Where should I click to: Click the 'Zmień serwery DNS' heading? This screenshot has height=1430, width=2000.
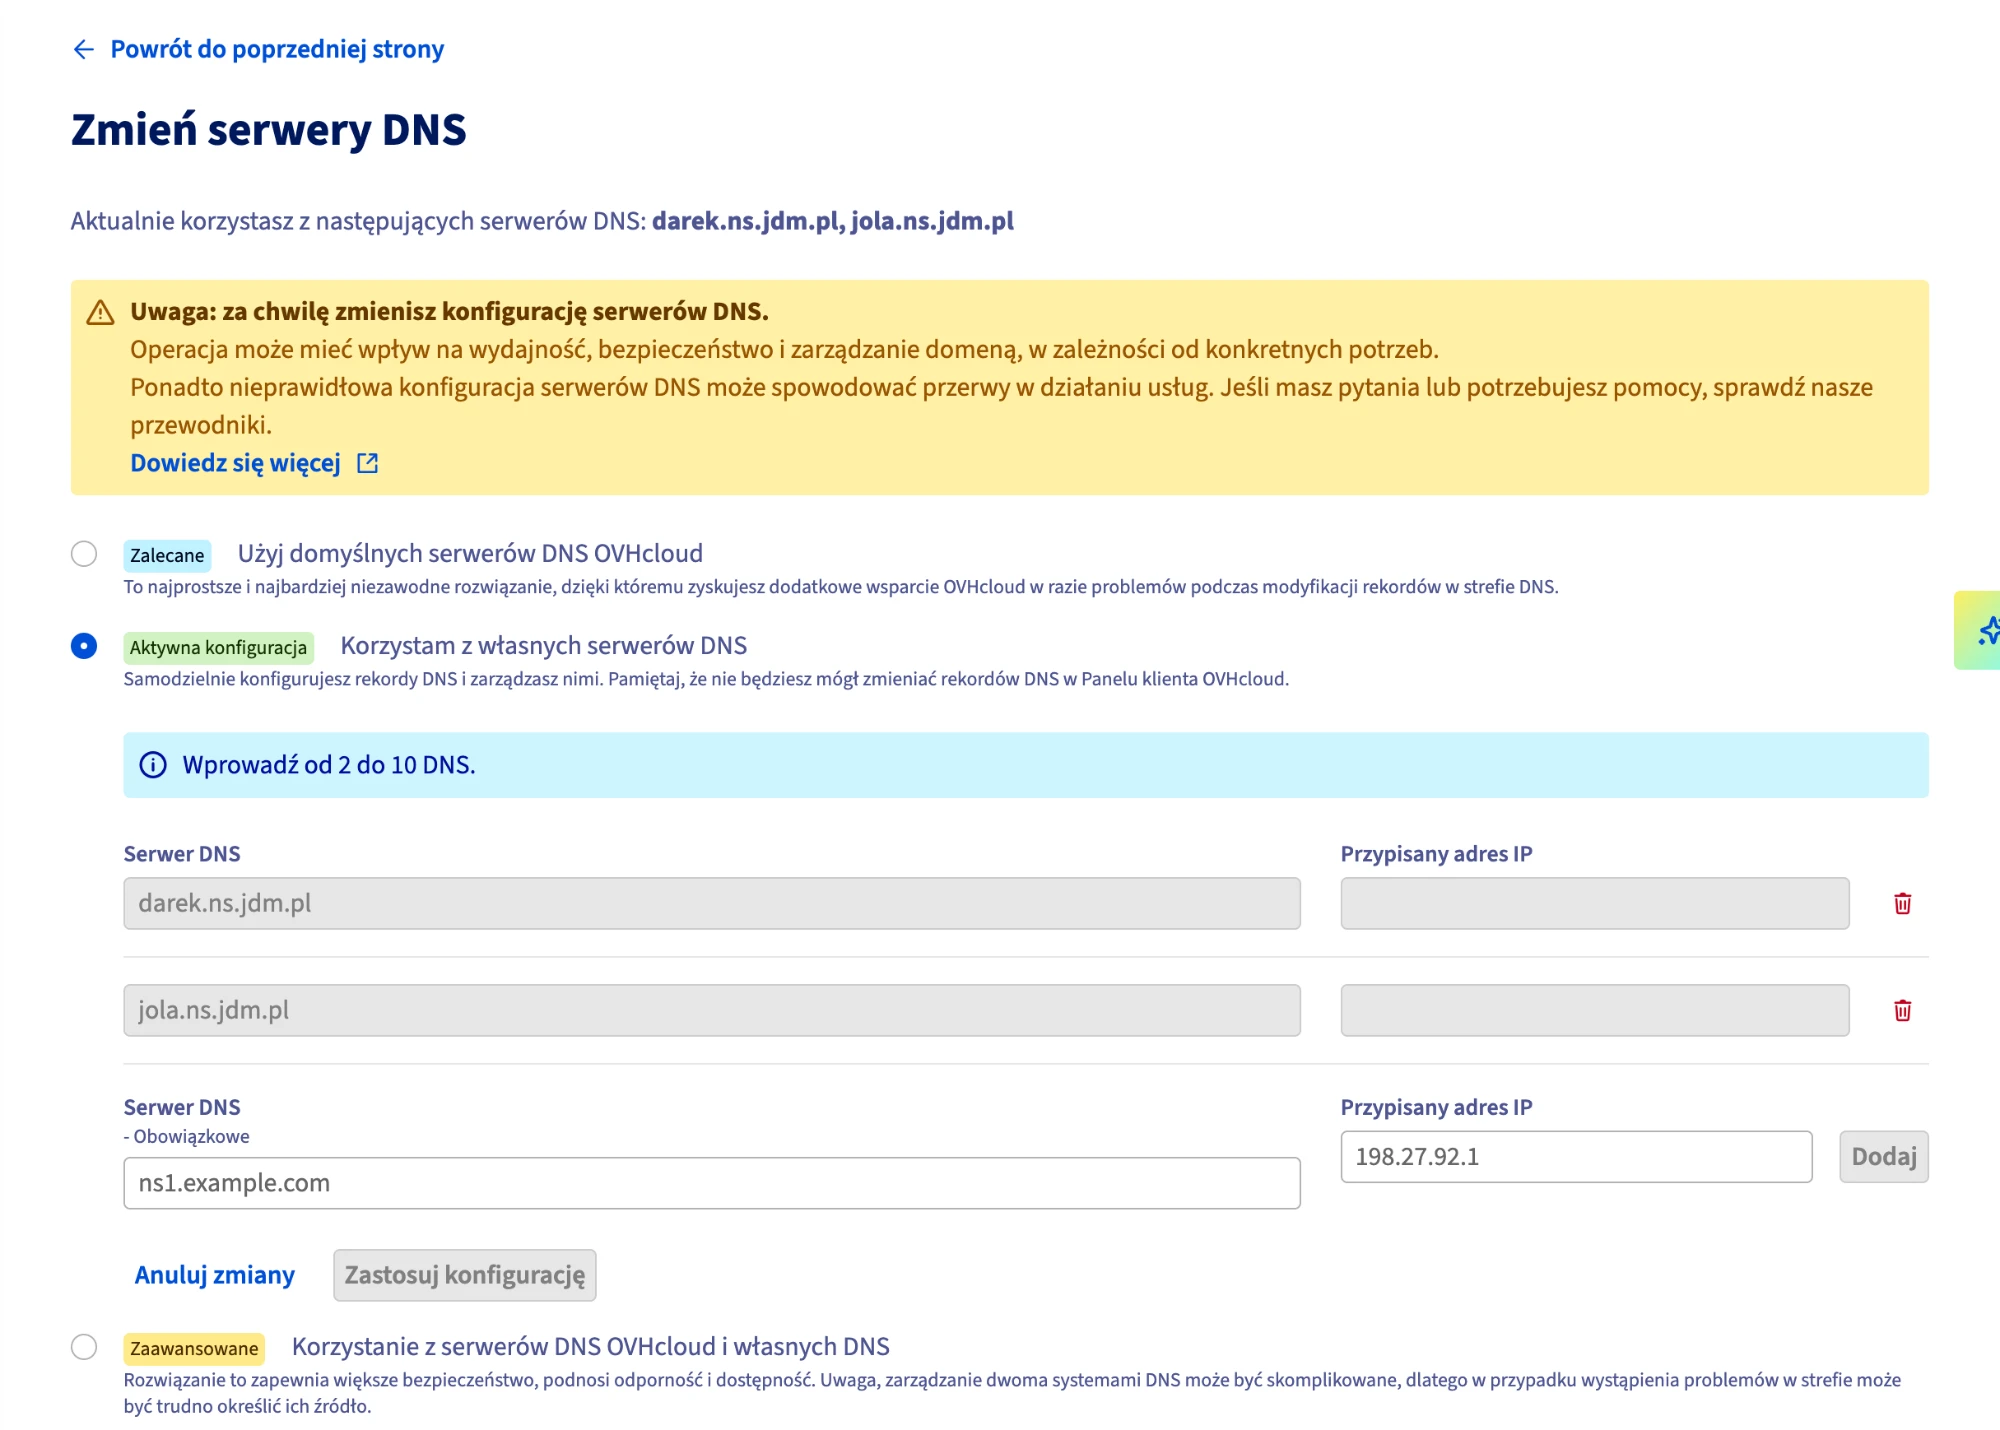pyautogui.click(x=269, y=130)
